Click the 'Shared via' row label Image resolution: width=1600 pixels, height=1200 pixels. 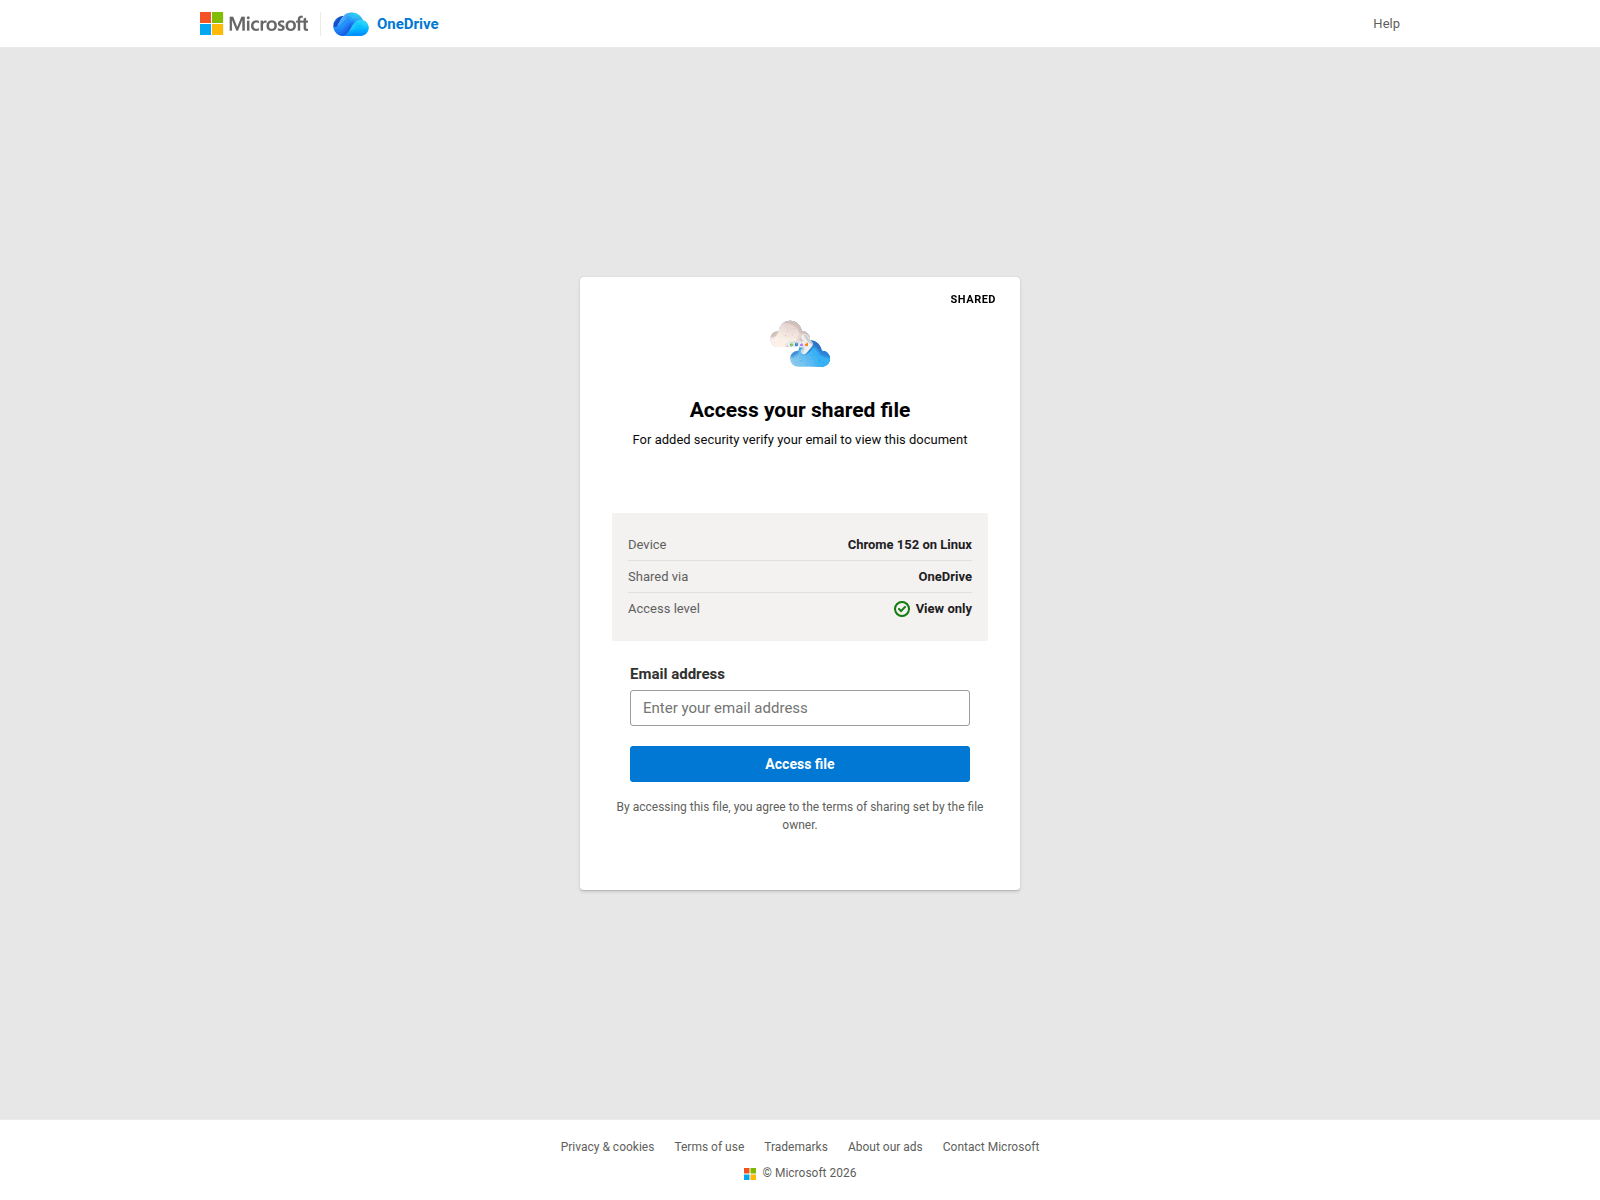[658, 577]
